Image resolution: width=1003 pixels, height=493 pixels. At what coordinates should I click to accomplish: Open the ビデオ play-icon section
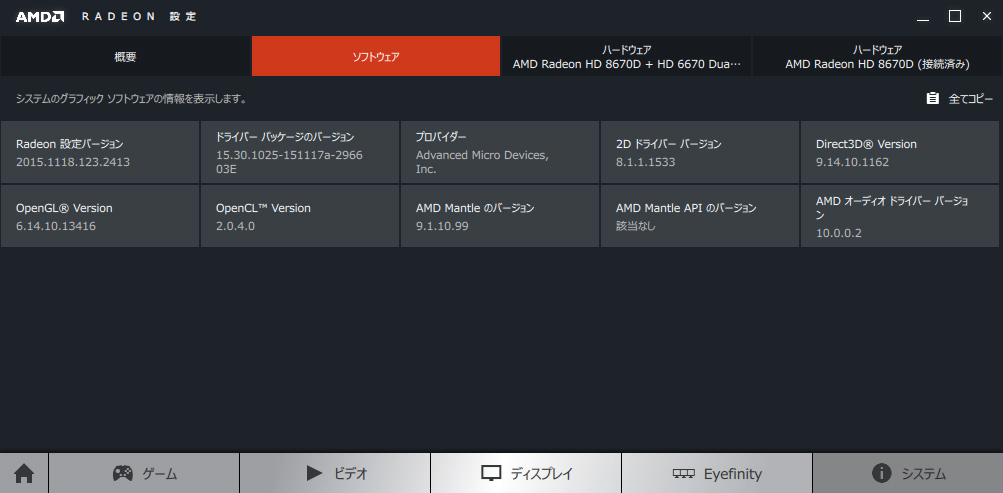(x=335, y=474)
